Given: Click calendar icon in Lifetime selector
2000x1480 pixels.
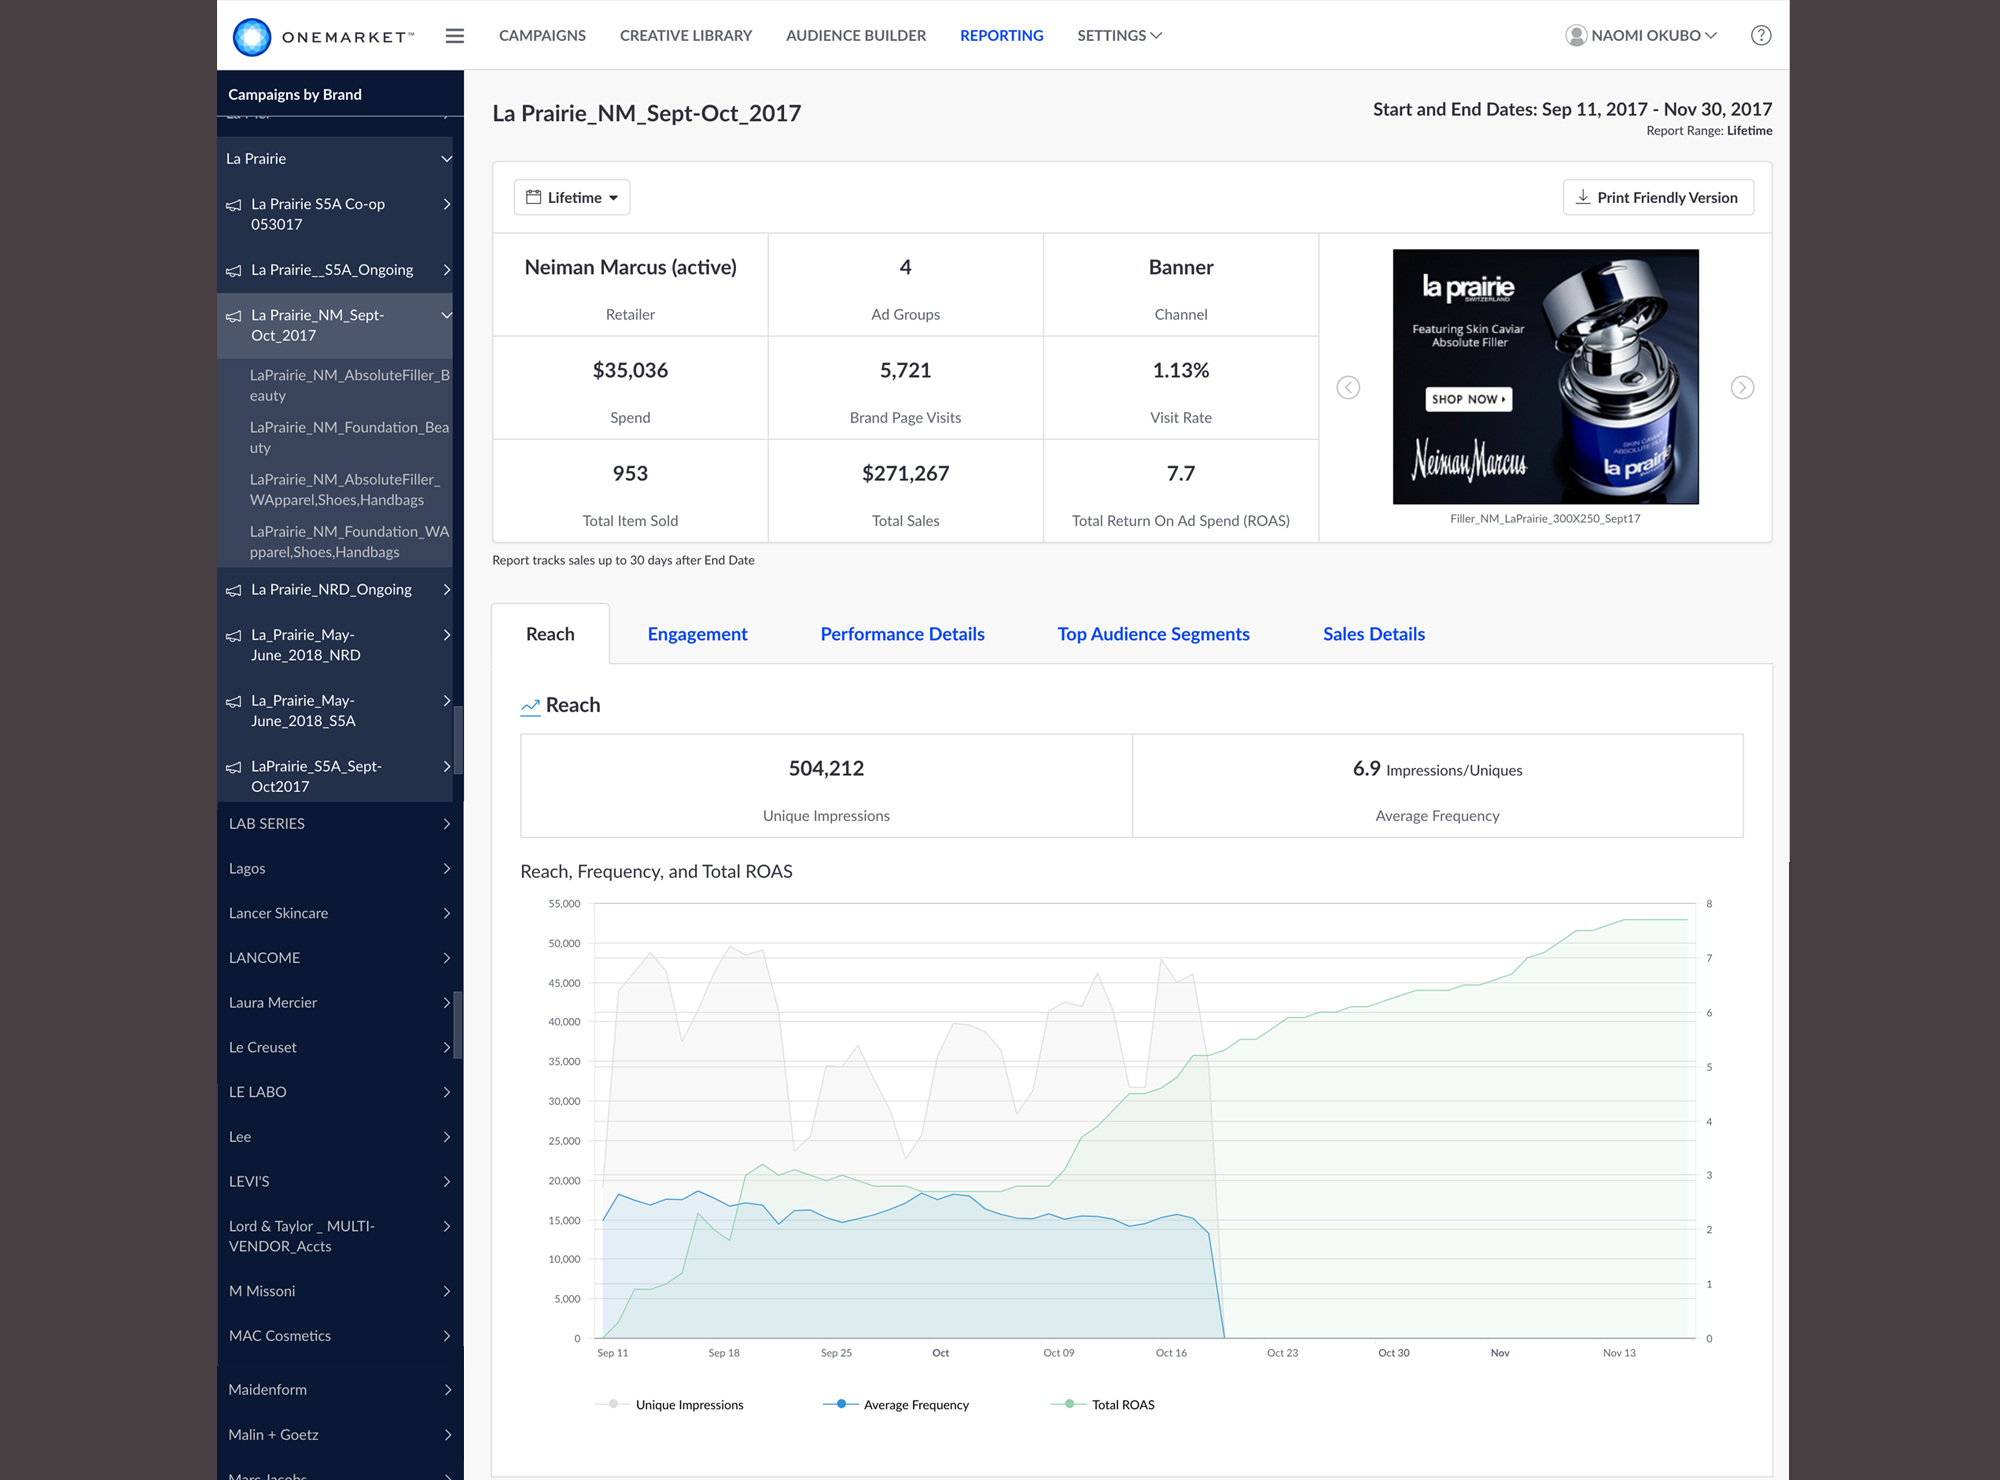Looking at the screenshot, I should click(x=534, y=197).
